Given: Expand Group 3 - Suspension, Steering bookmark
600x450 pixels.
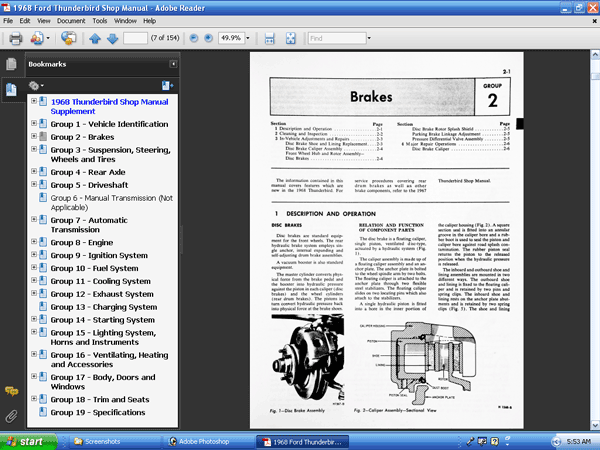Looking at the screenshot, I should (x=34, y=149).
